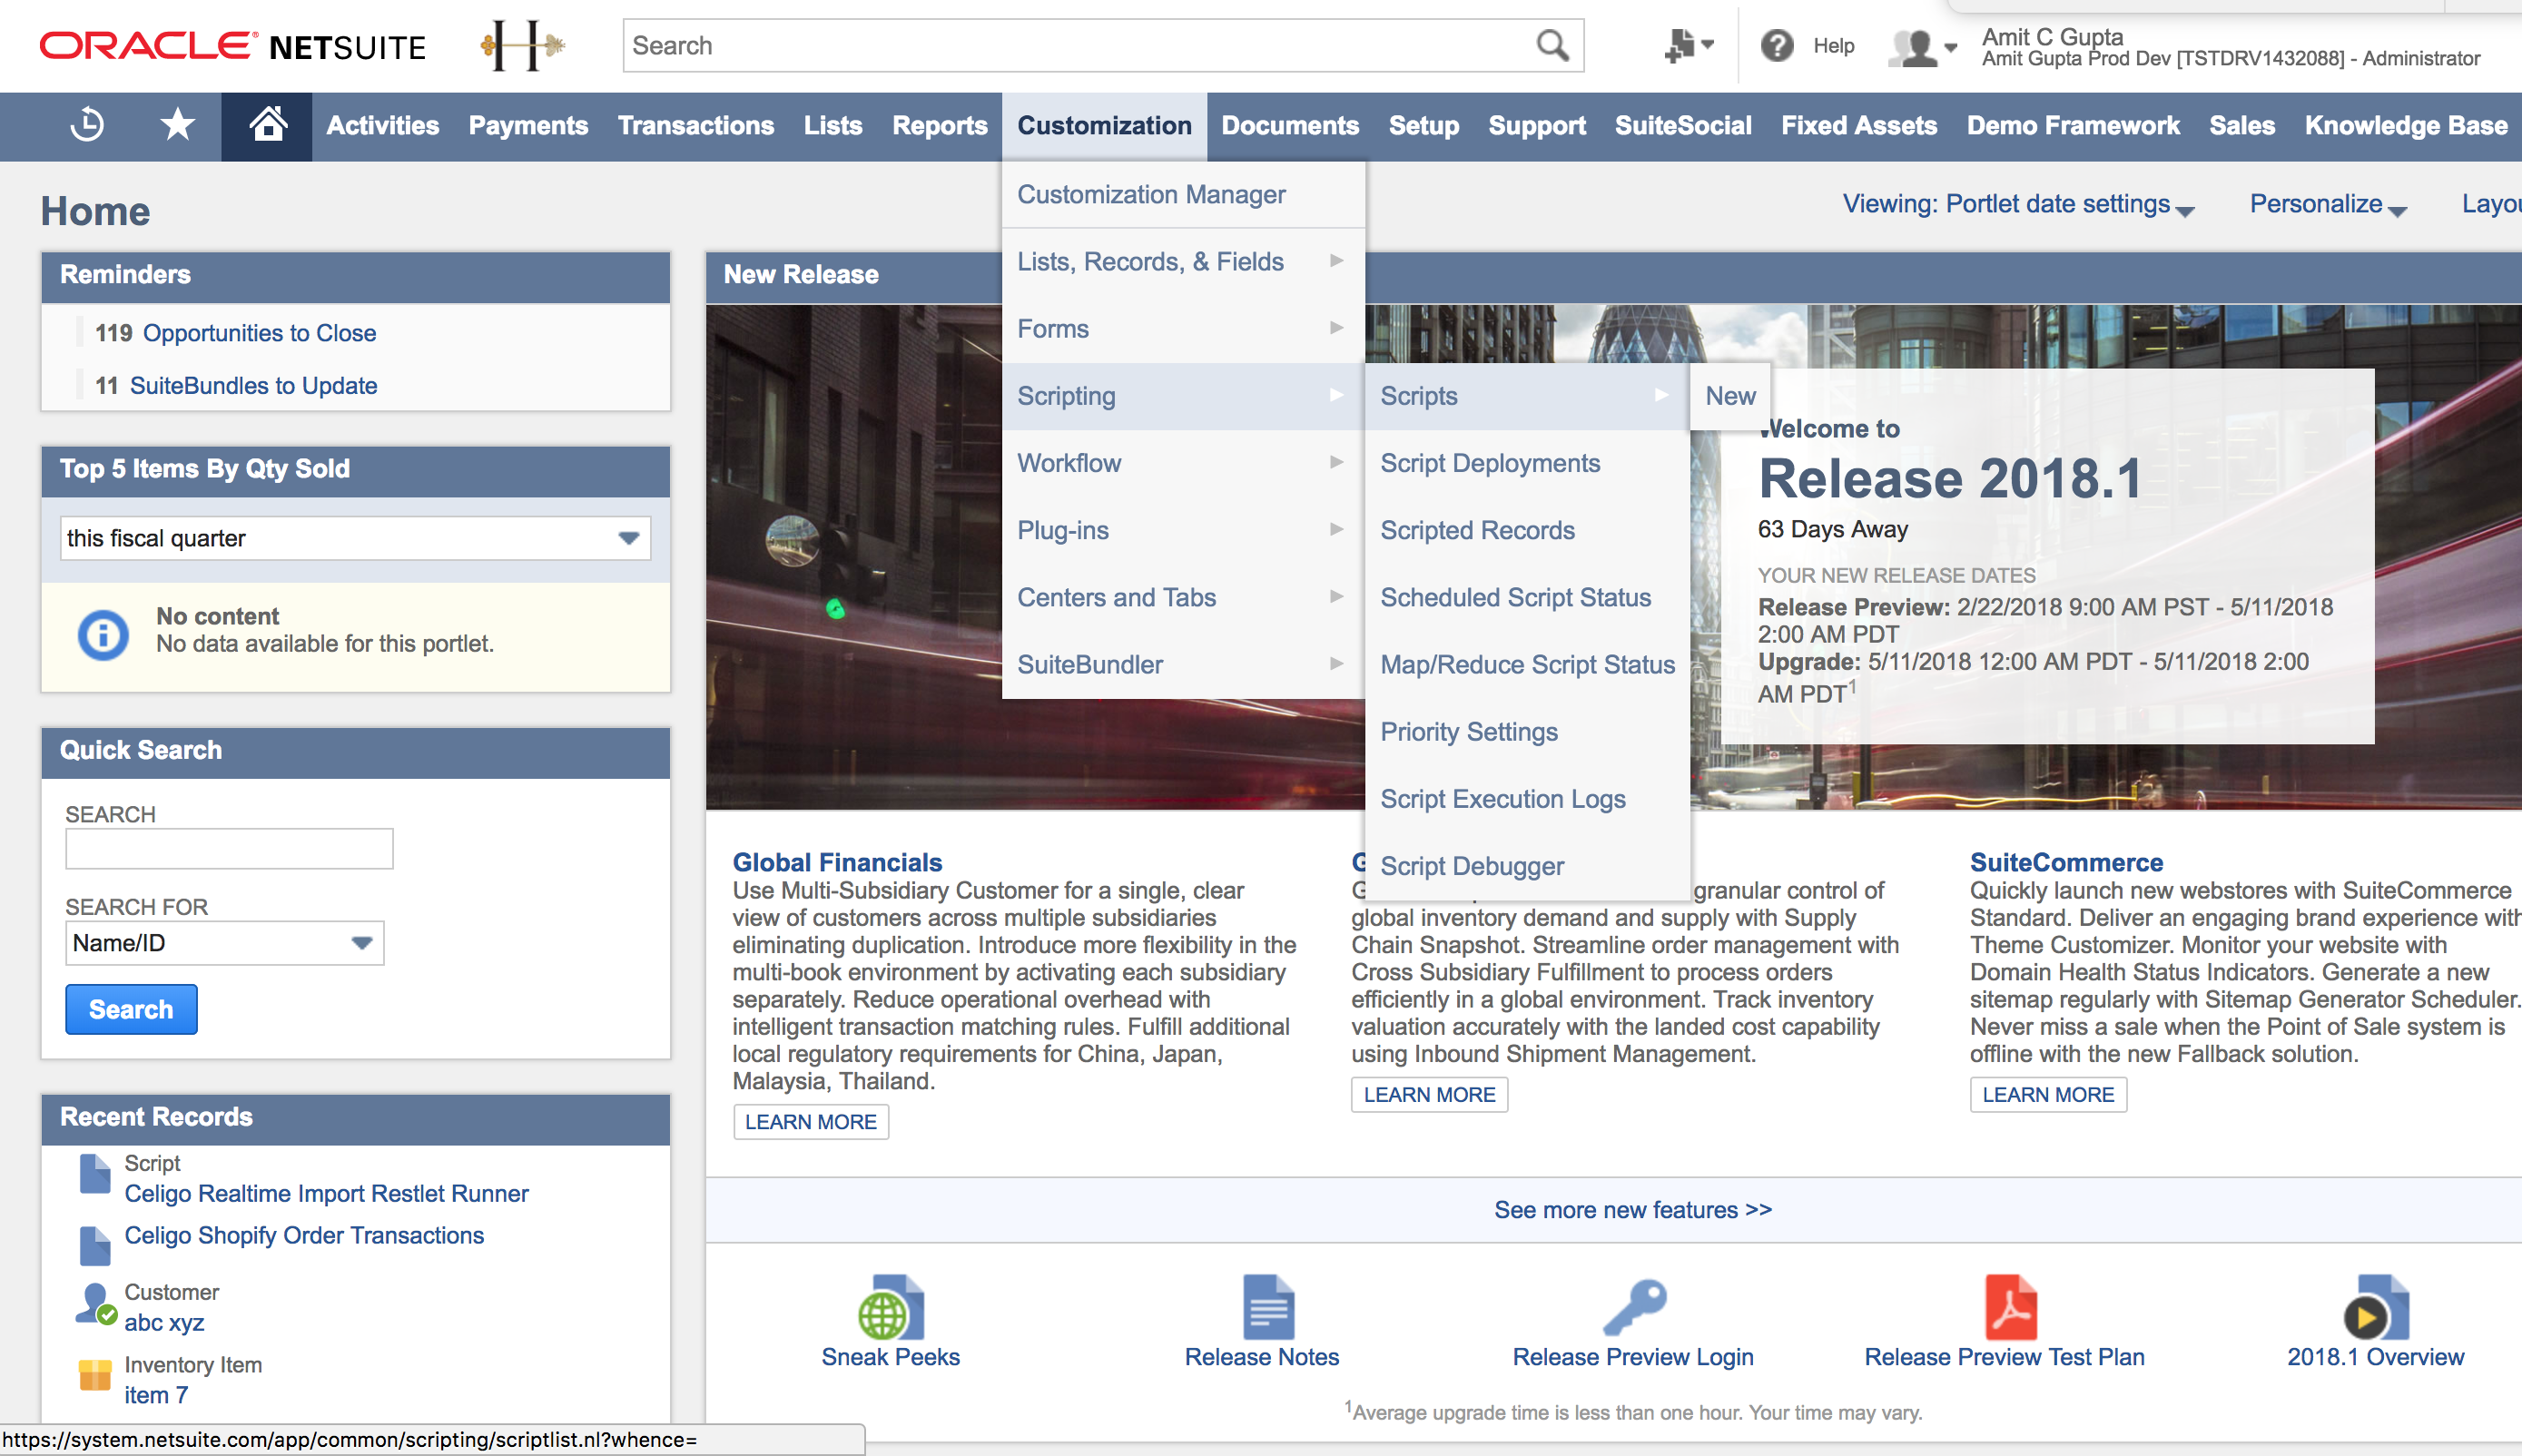Open the Personalize dropdown
This screenshot has width=2522, height=1456.
click(x=2328, y=205)
